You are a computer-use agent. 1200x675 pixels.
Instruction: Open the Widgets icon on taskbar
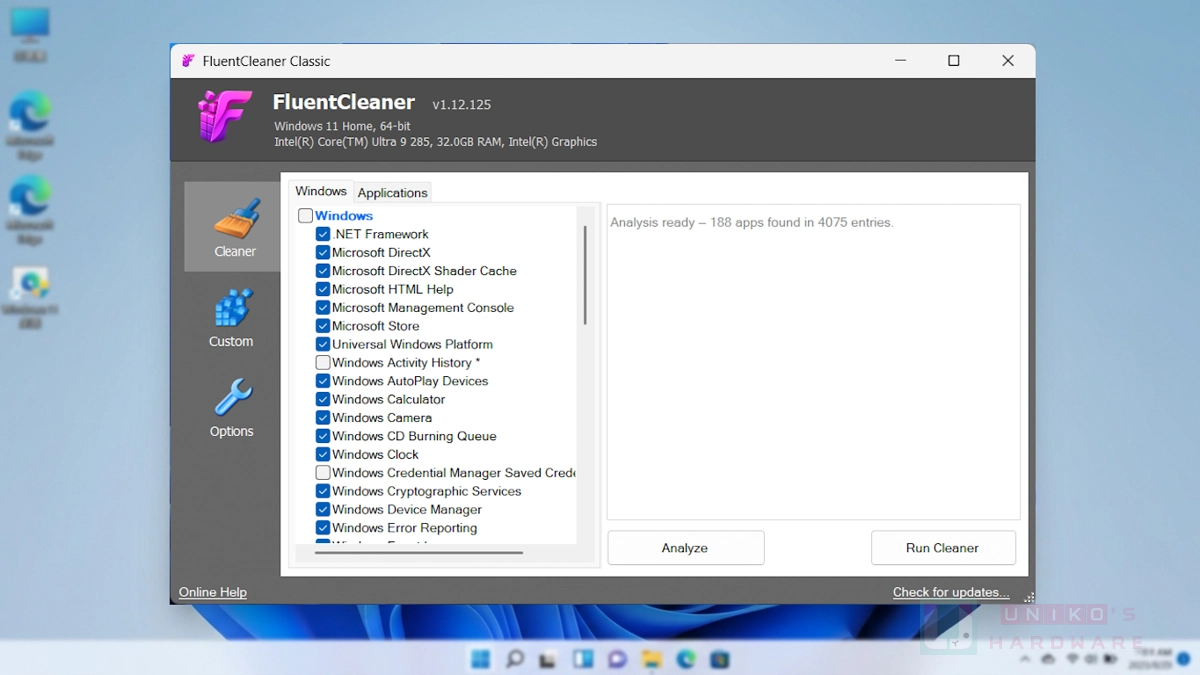pos(583,659)
